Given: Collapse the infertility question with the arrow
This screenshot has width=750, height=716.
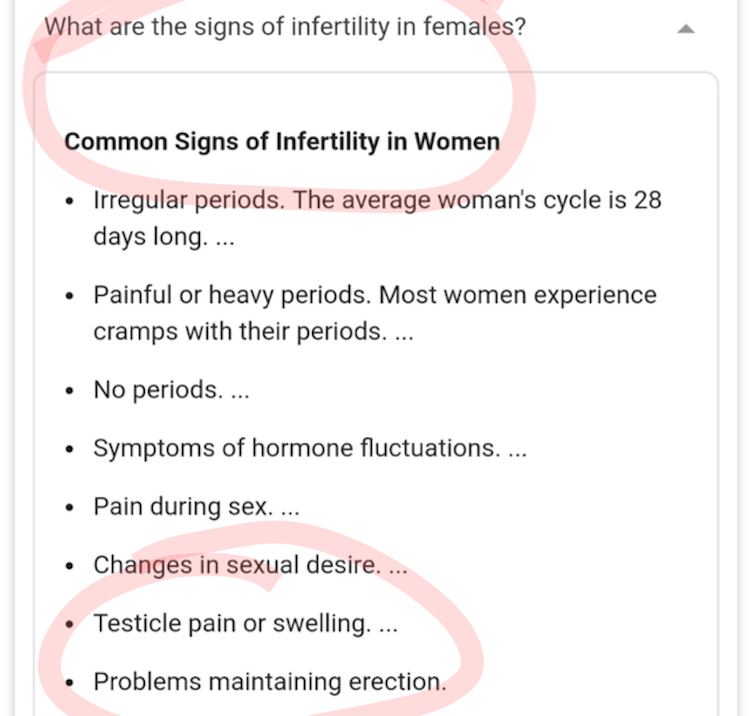Looking at the screenshot, I should [x=685, y=29].
